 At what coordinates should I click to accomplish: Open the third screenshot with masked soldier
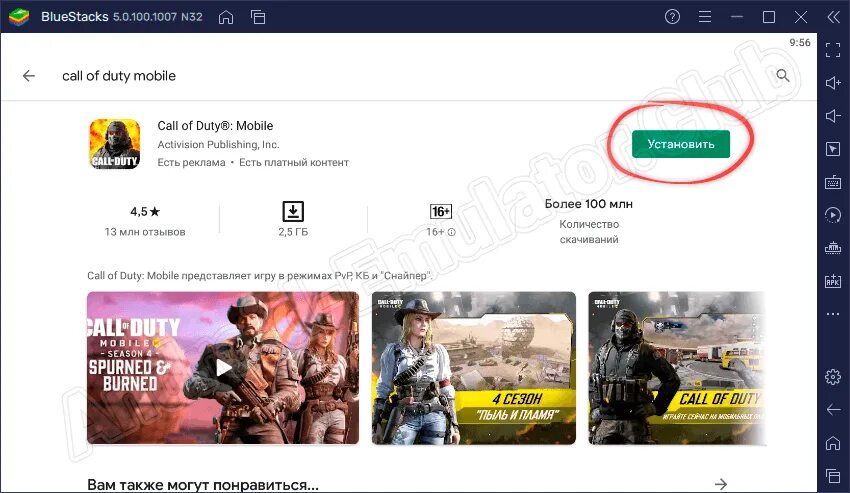tap(677, 368)
